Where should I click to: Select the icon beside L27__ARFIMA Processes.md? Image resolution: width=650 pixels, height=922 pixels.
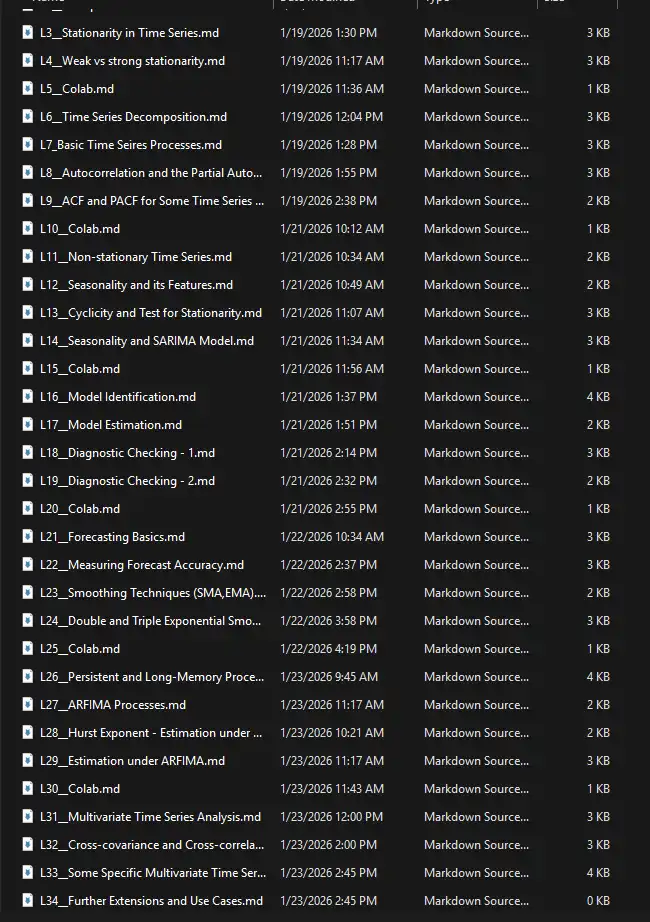click(28, 705)
